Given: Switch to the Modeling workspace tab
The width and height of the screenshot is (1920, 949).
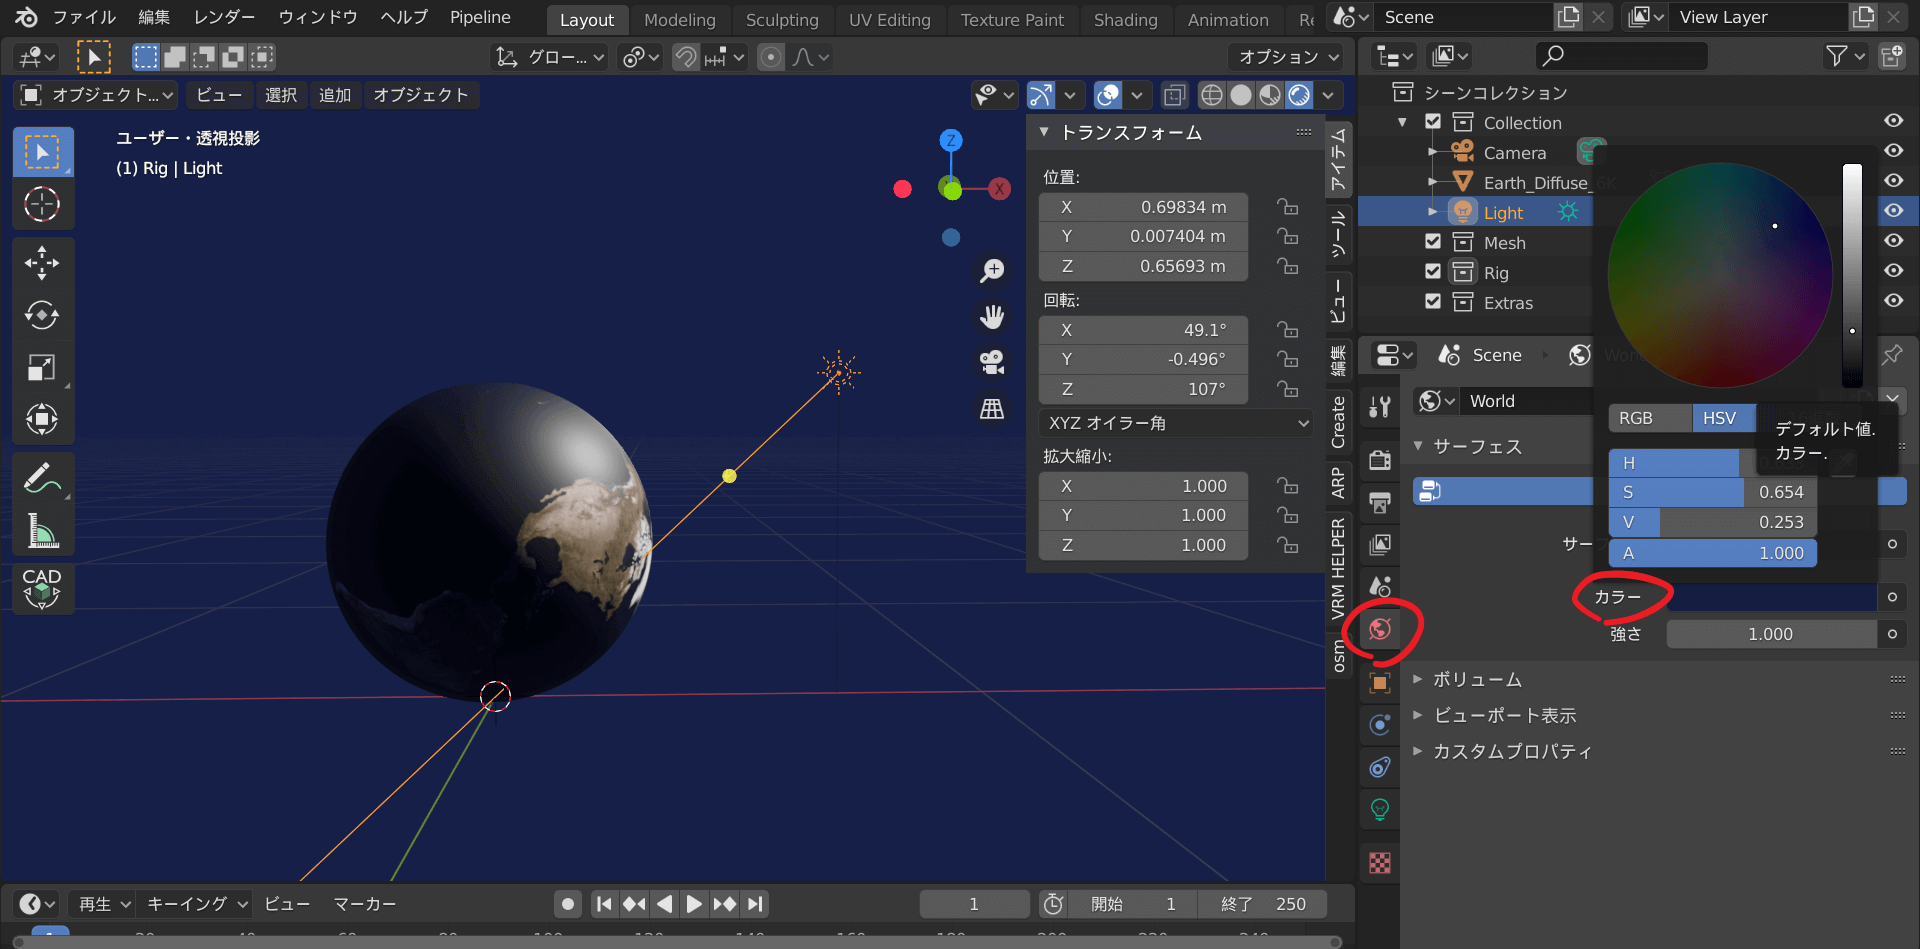Looking at the screenshot, I should pyautogui.click(x=680, y=19).
